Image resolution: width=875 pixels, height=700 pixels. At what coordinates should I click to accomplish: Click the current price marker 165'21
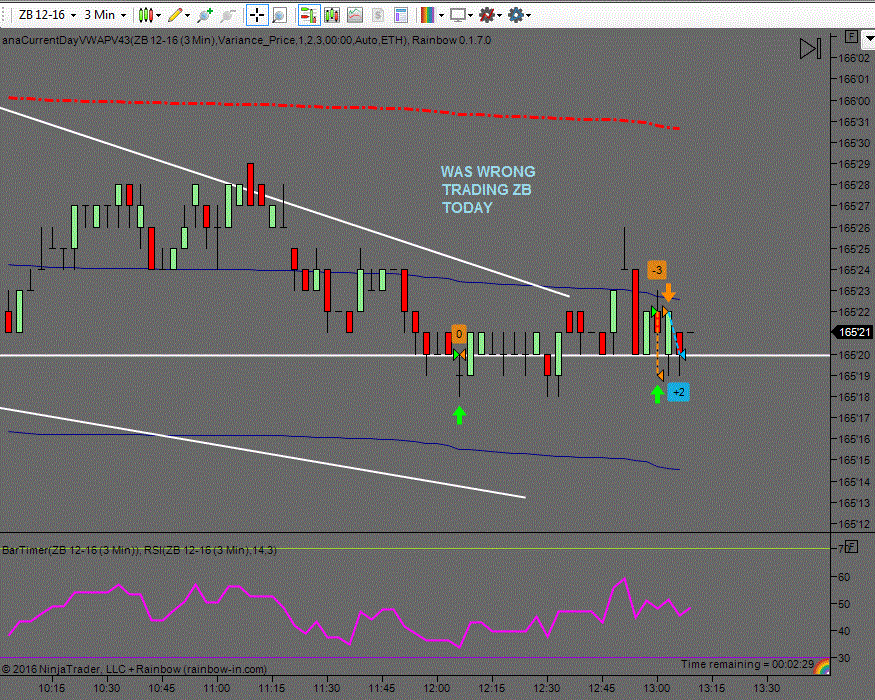coord(853,333)
